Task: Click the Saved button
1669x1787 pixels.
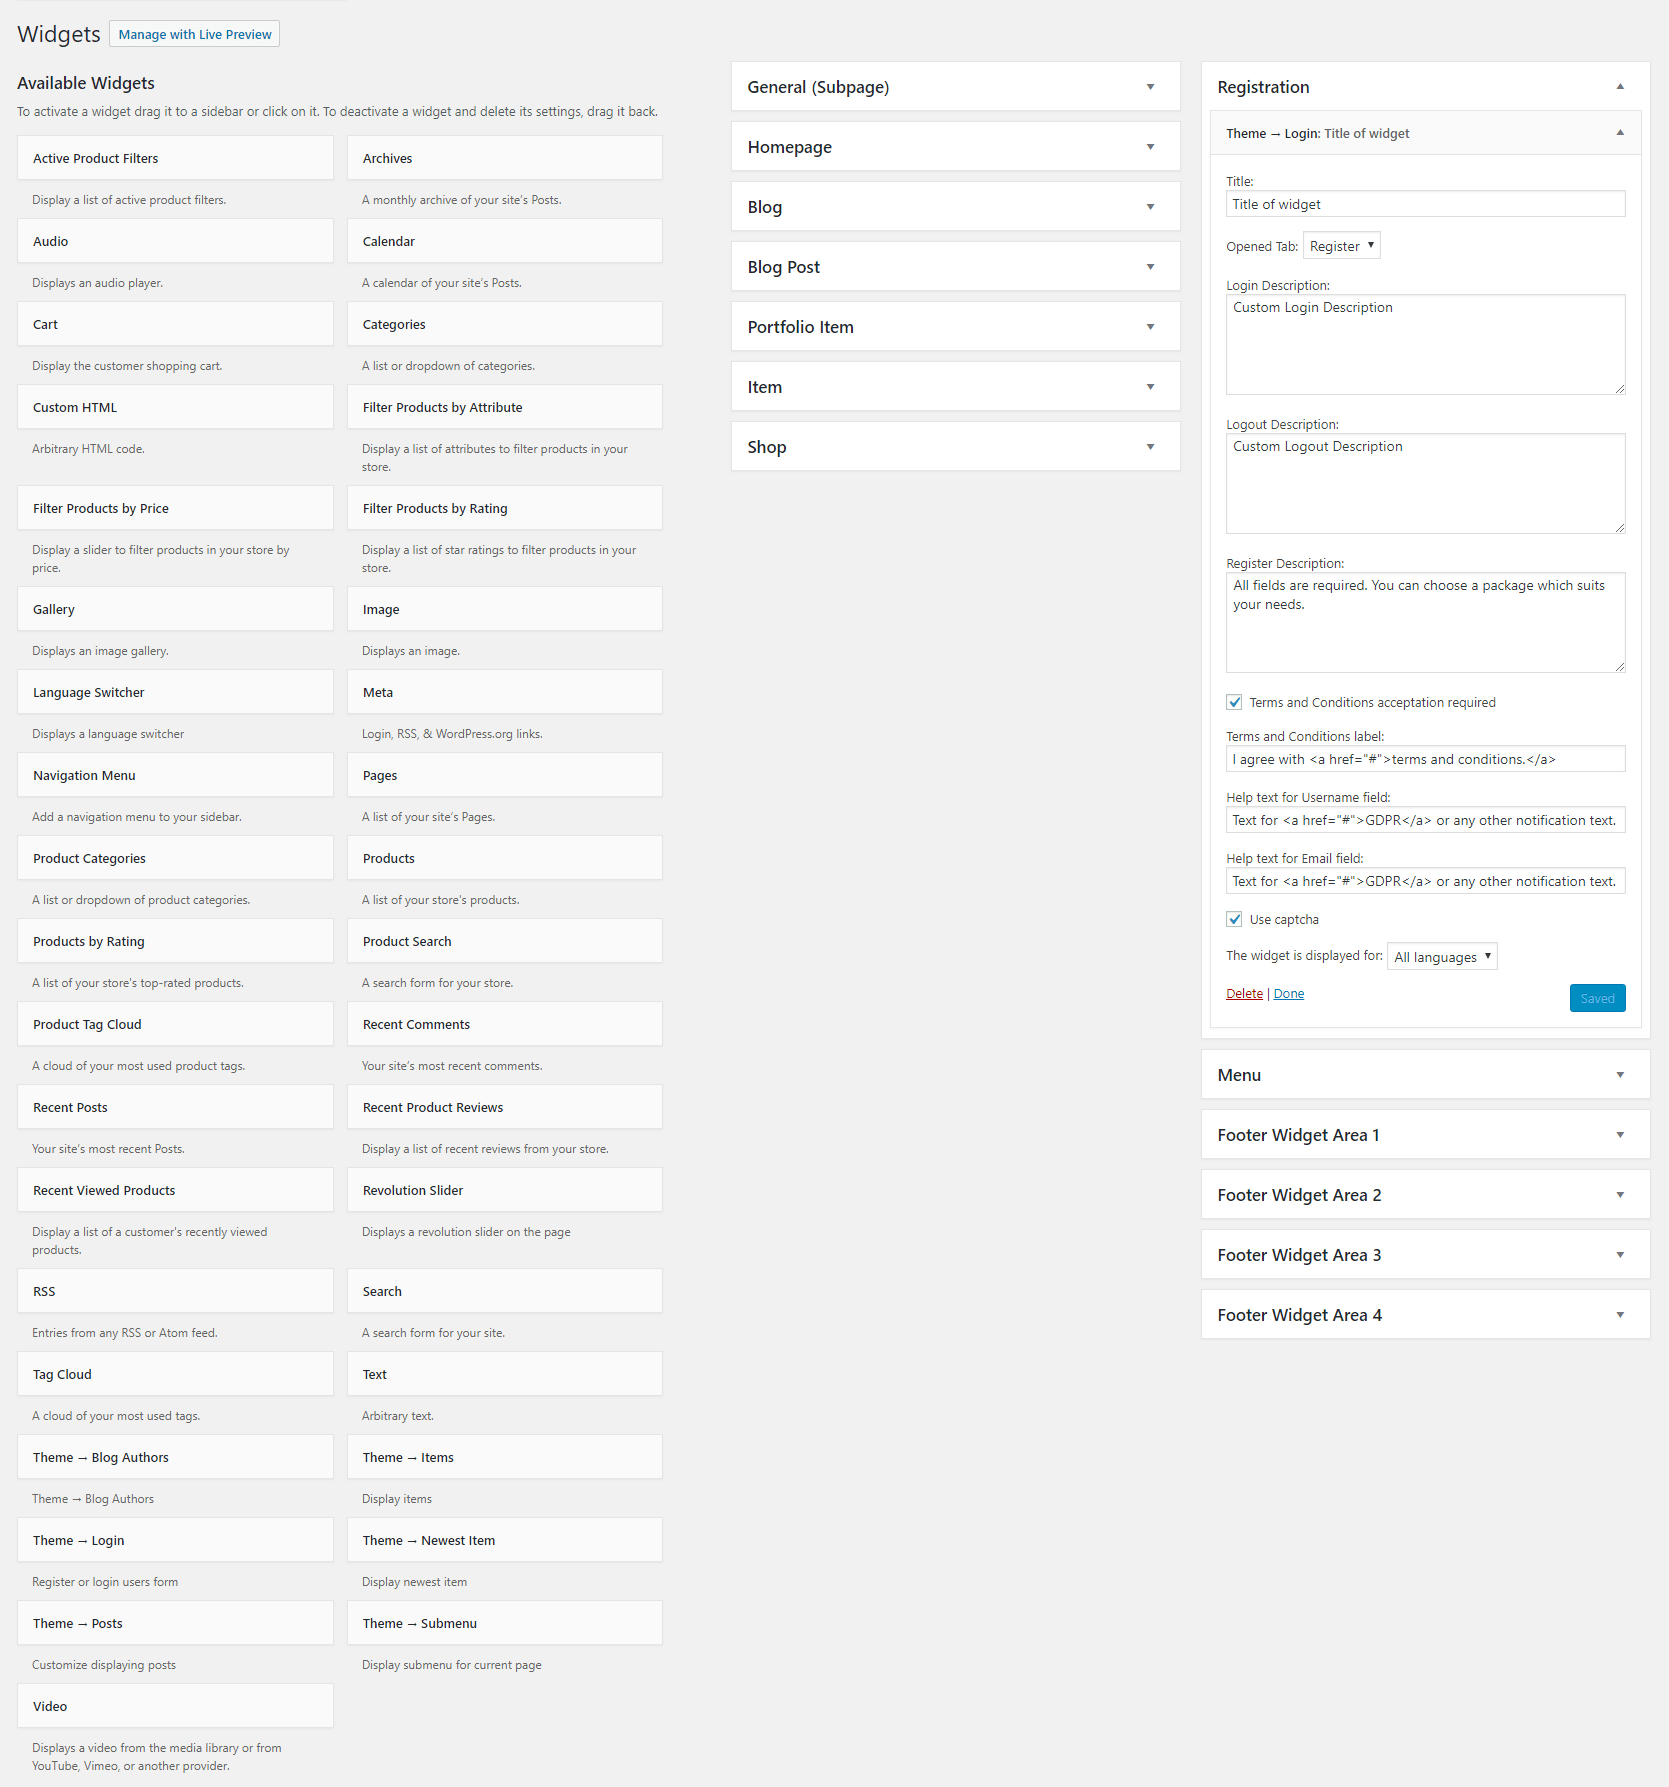Action: click(1597, 998)
